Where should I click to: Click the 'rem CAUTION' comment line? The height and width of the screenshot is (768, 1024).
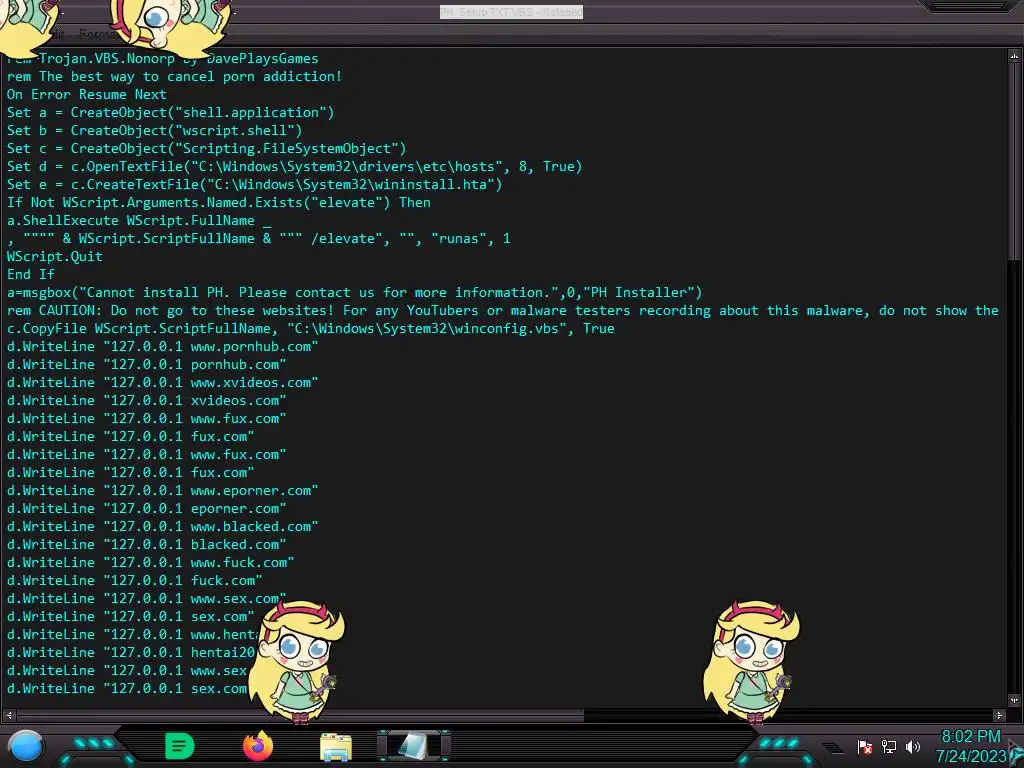[503, 310]
